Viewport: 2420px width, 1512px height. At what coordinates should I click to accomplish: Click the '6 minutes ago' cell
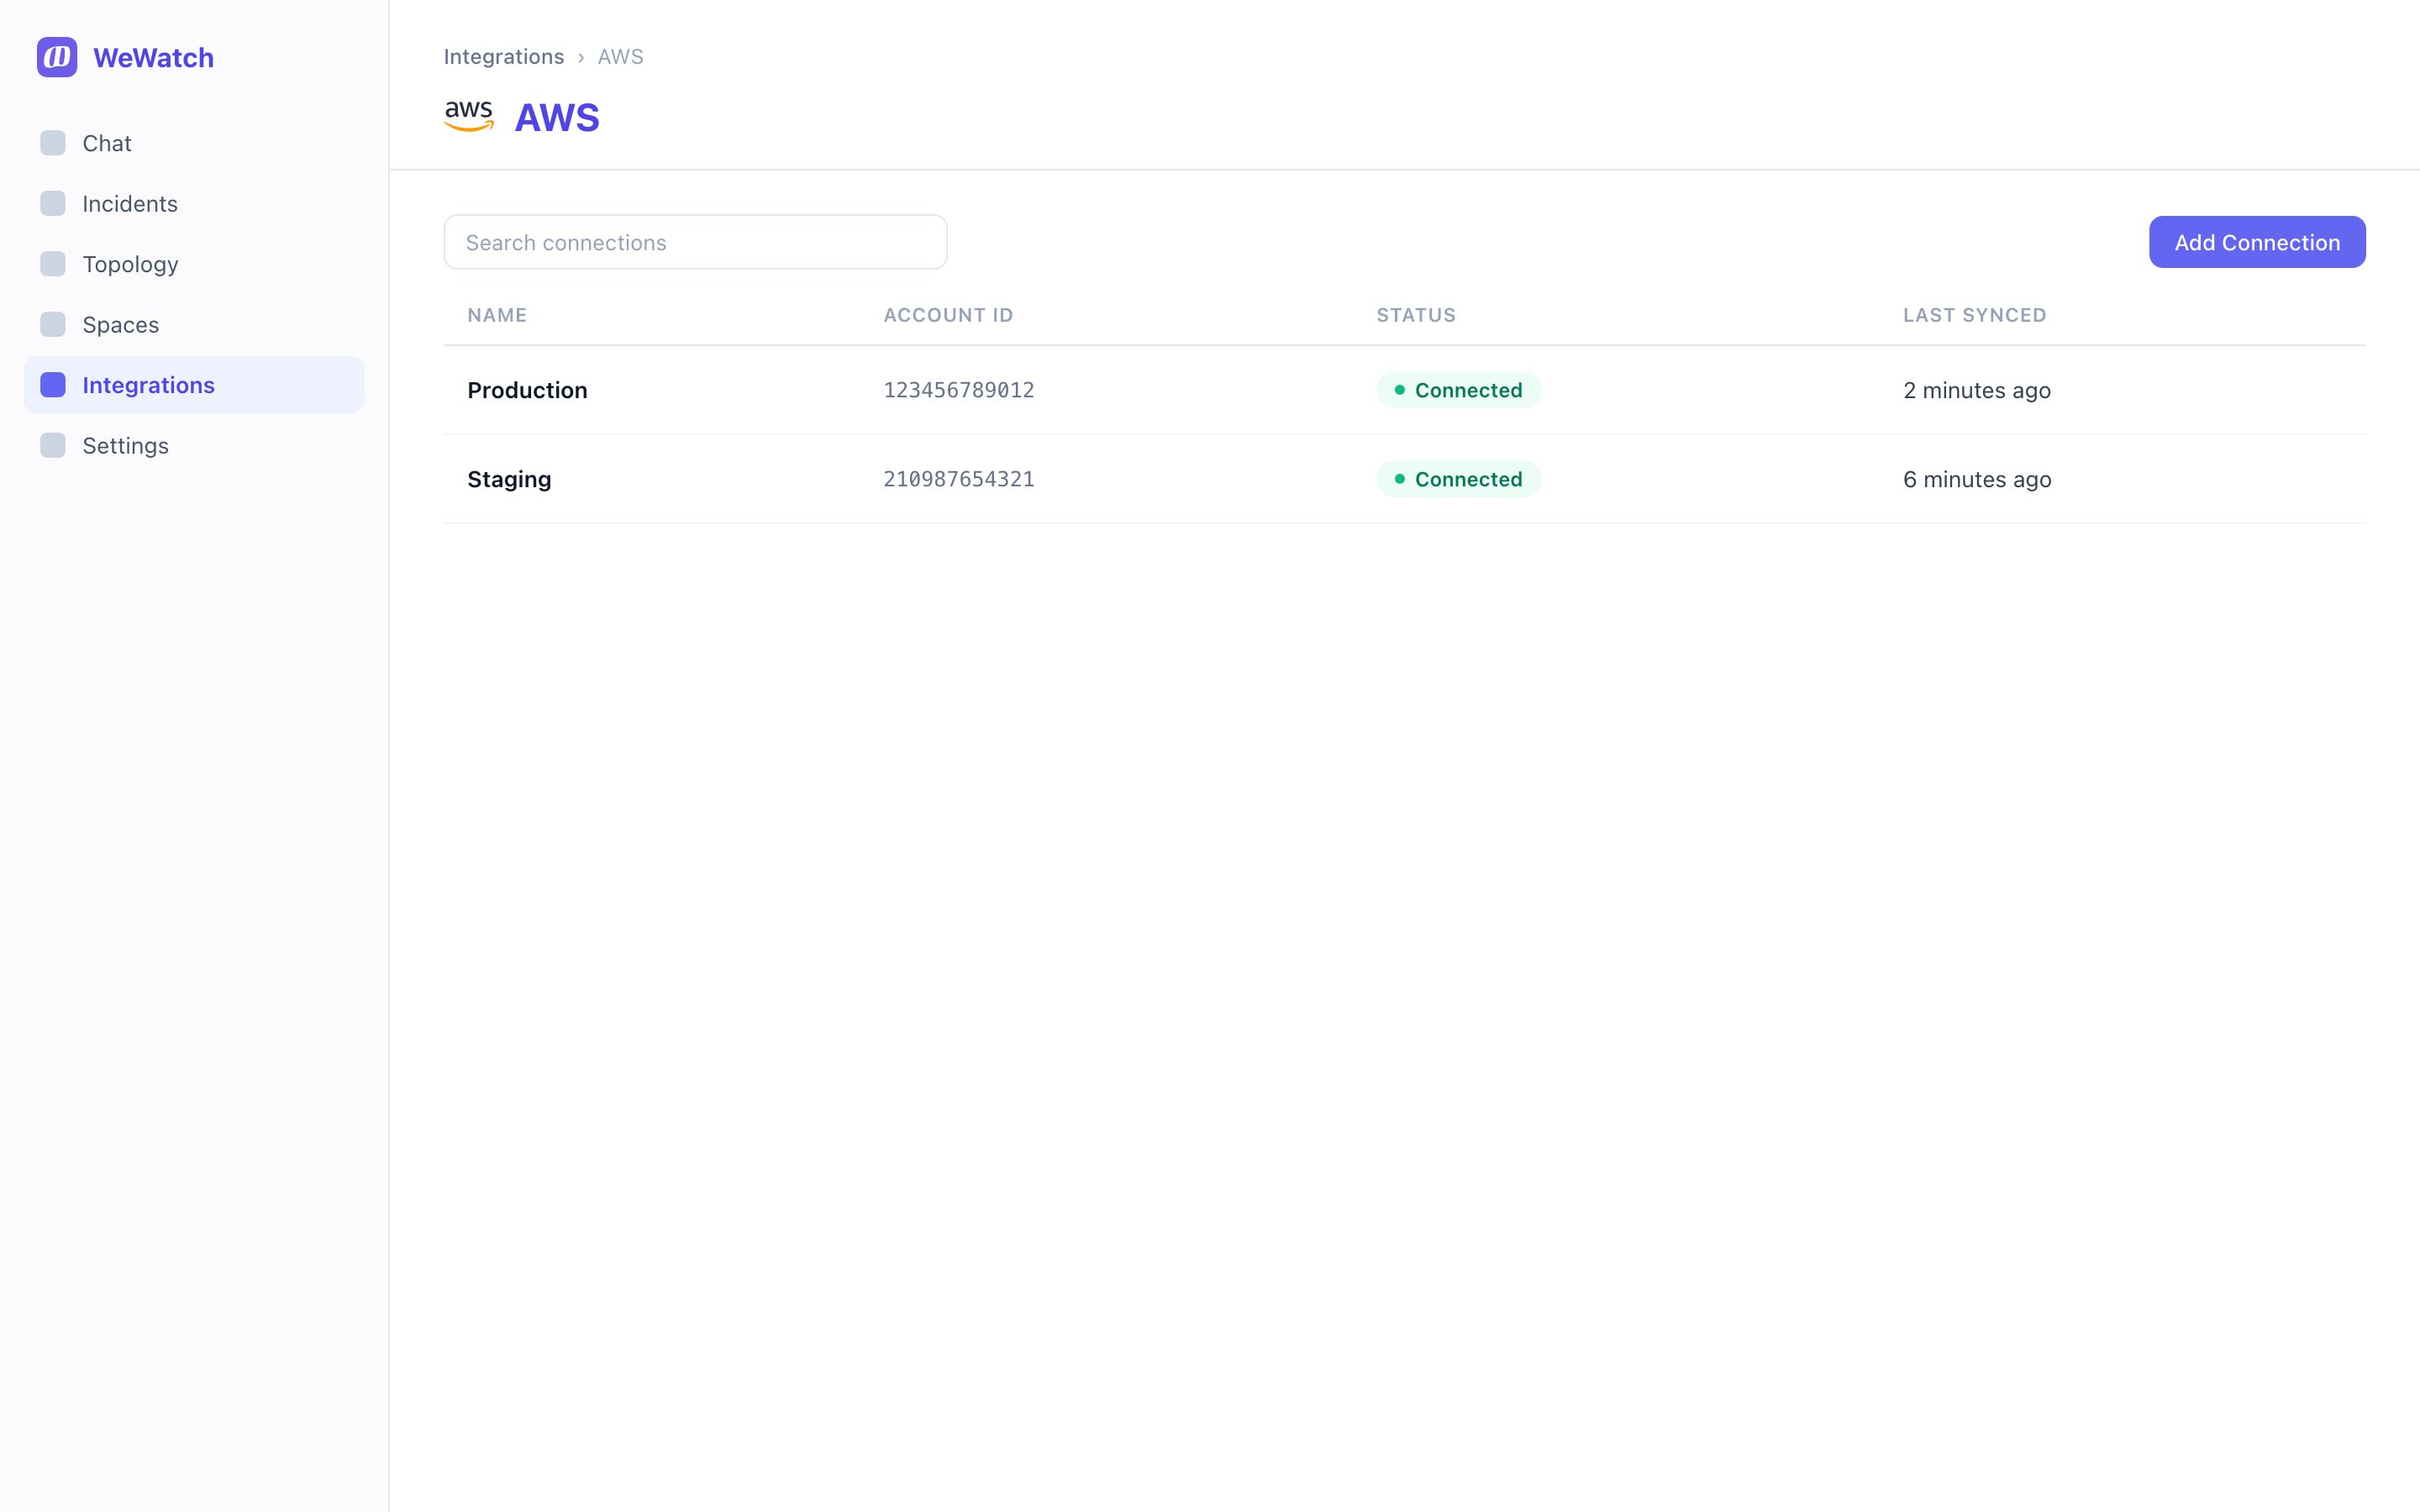pos(1976,479)
